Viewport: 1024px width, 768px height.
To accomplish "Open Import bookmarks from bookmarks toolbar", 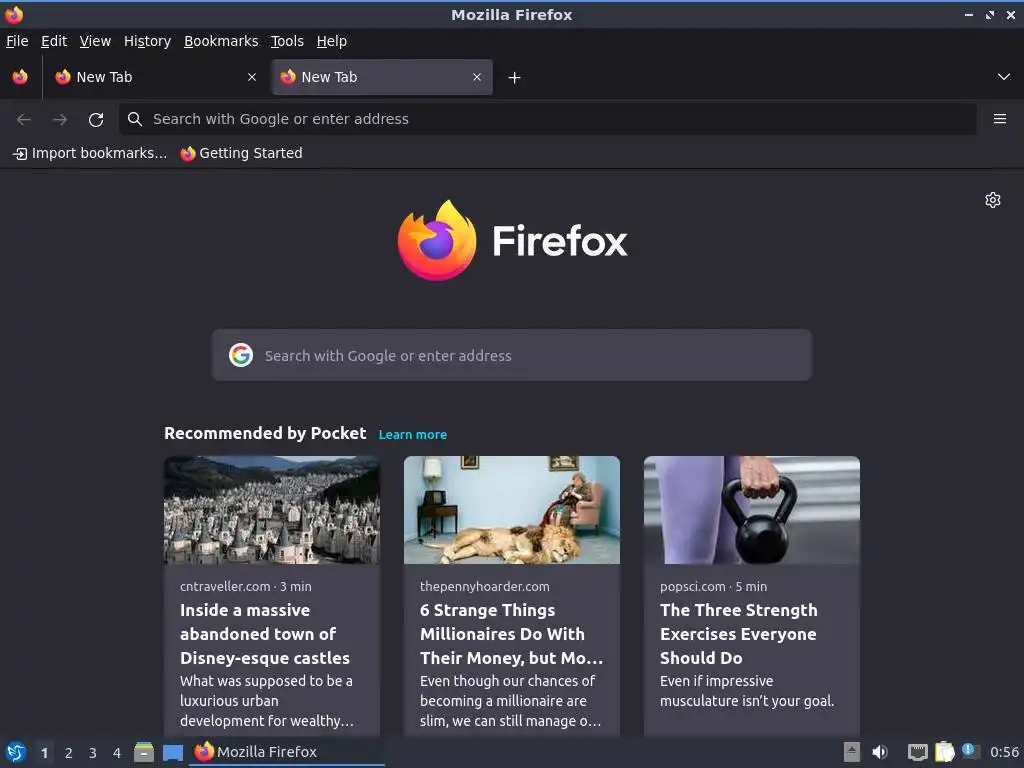I will [90, 153].
